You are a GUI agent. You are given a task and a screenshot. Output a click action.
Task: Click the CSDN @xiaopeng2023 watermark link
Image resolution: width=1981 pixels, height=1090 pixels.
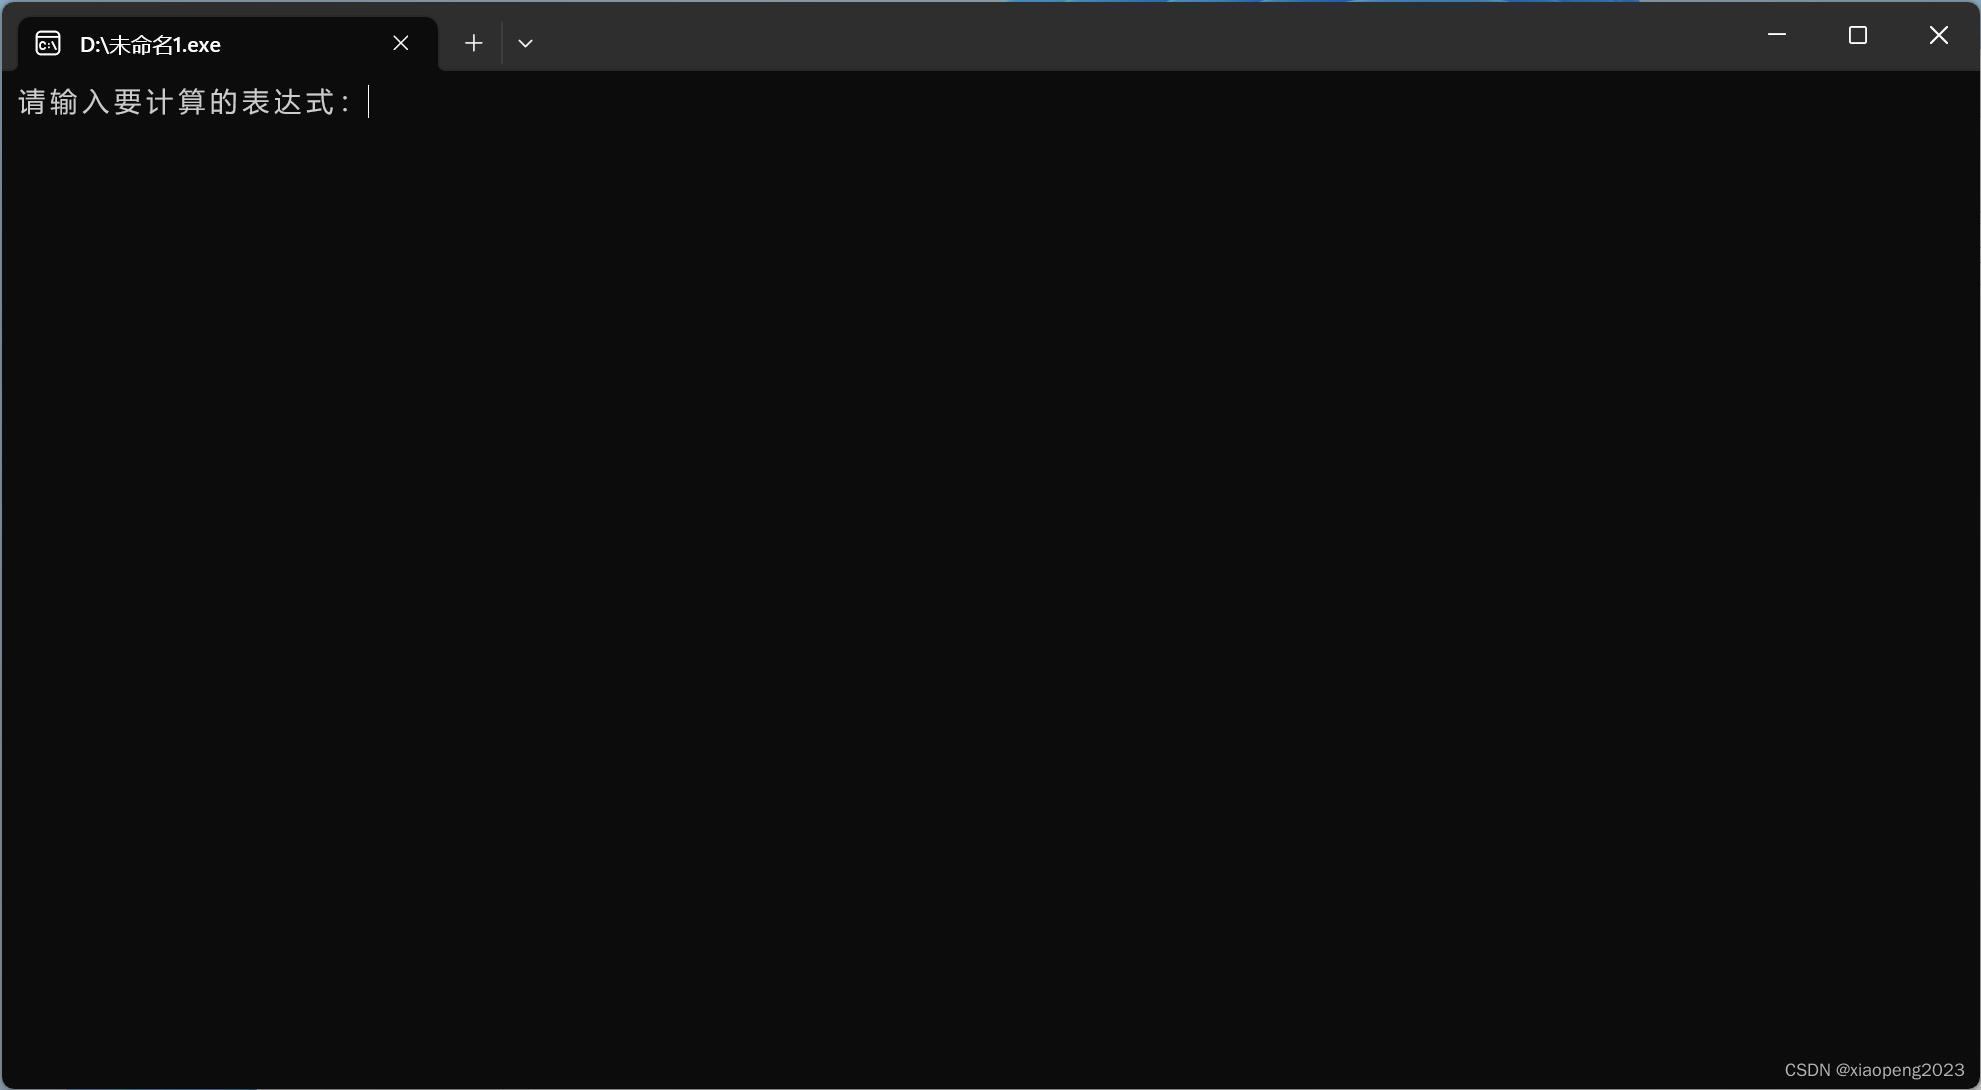[x=1876, y=1069]
